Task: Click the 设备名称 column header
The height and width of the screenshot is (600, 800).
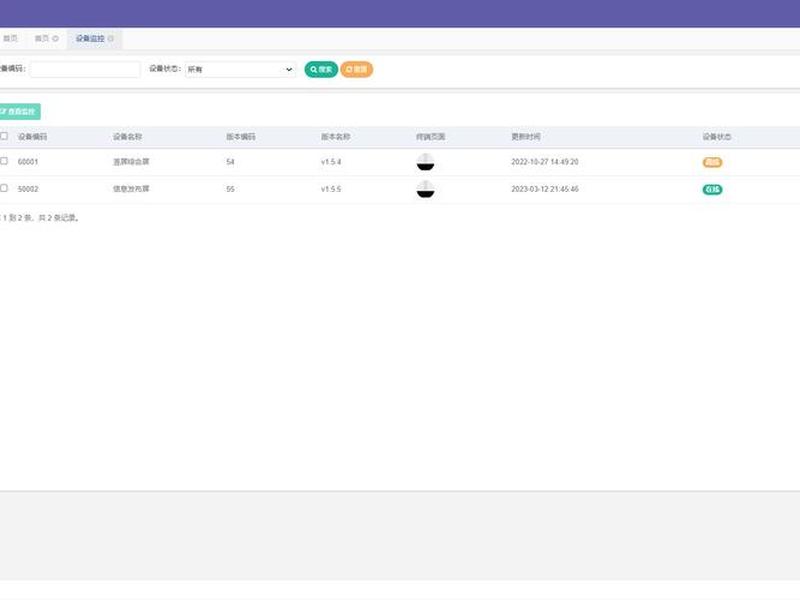Action: click(x=128, y=137)
